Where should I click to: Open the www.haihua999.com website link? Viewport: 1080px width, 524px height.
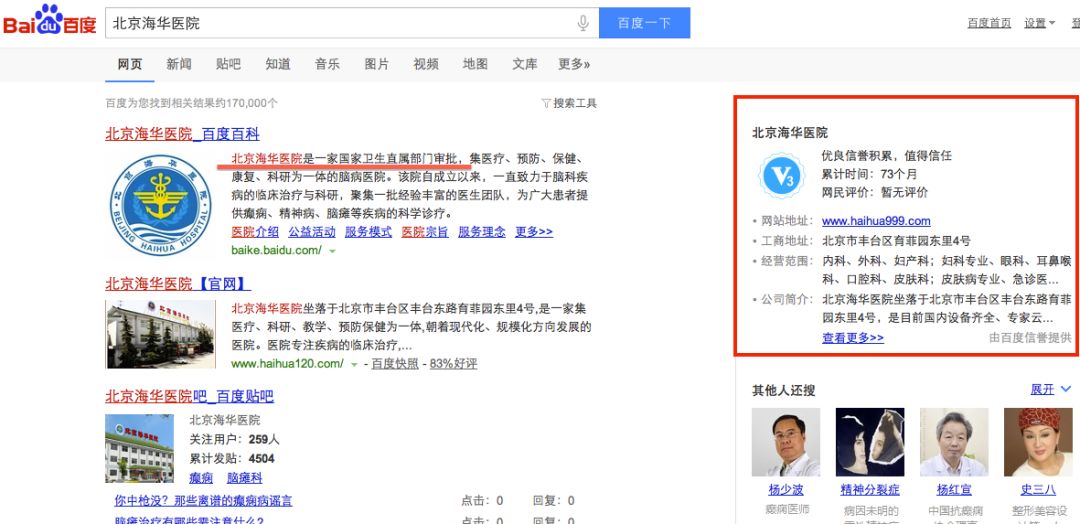coord(876,221)
